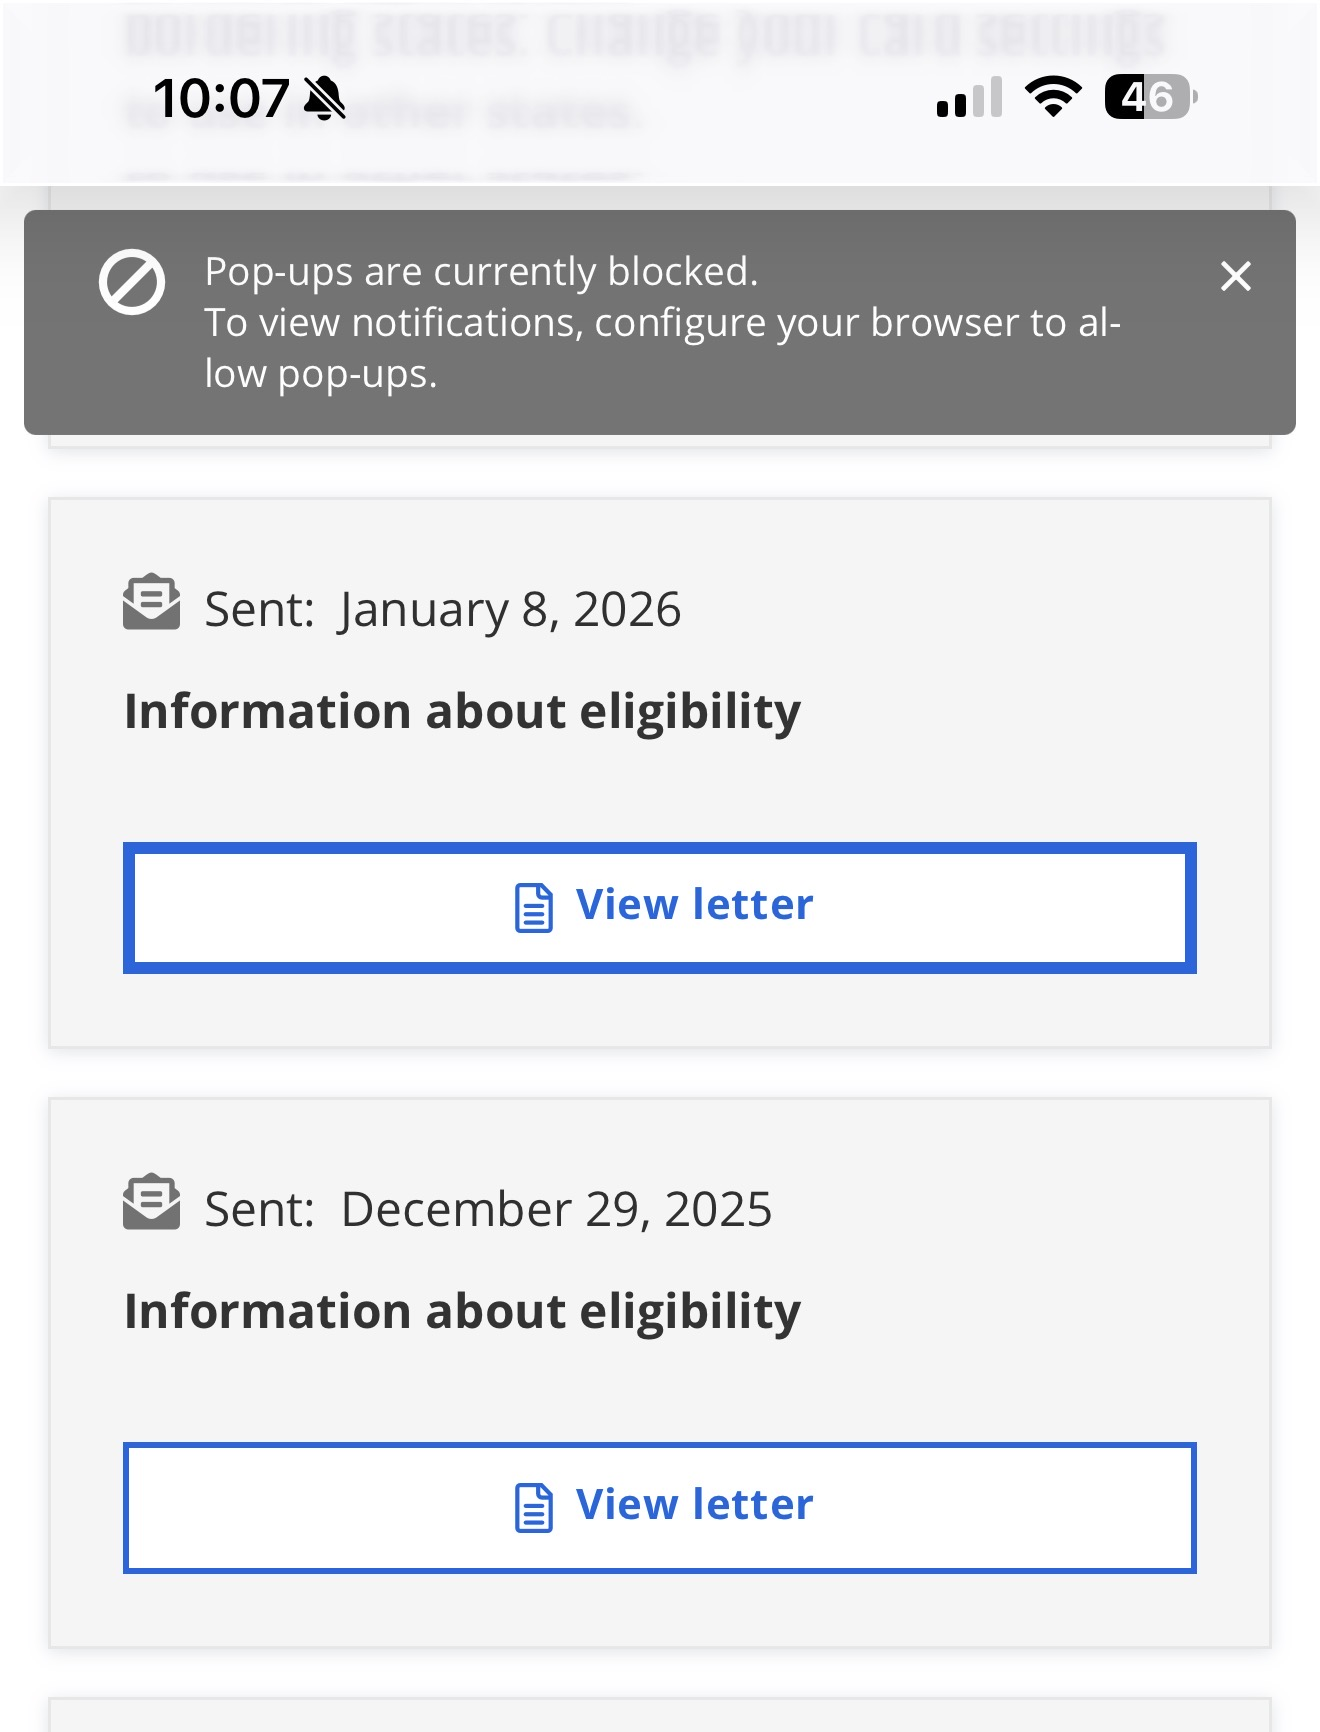The width and height of the screenshot is (1320, 1732).
Task: Click document icon in December letter button
Action: point(534,1508)
